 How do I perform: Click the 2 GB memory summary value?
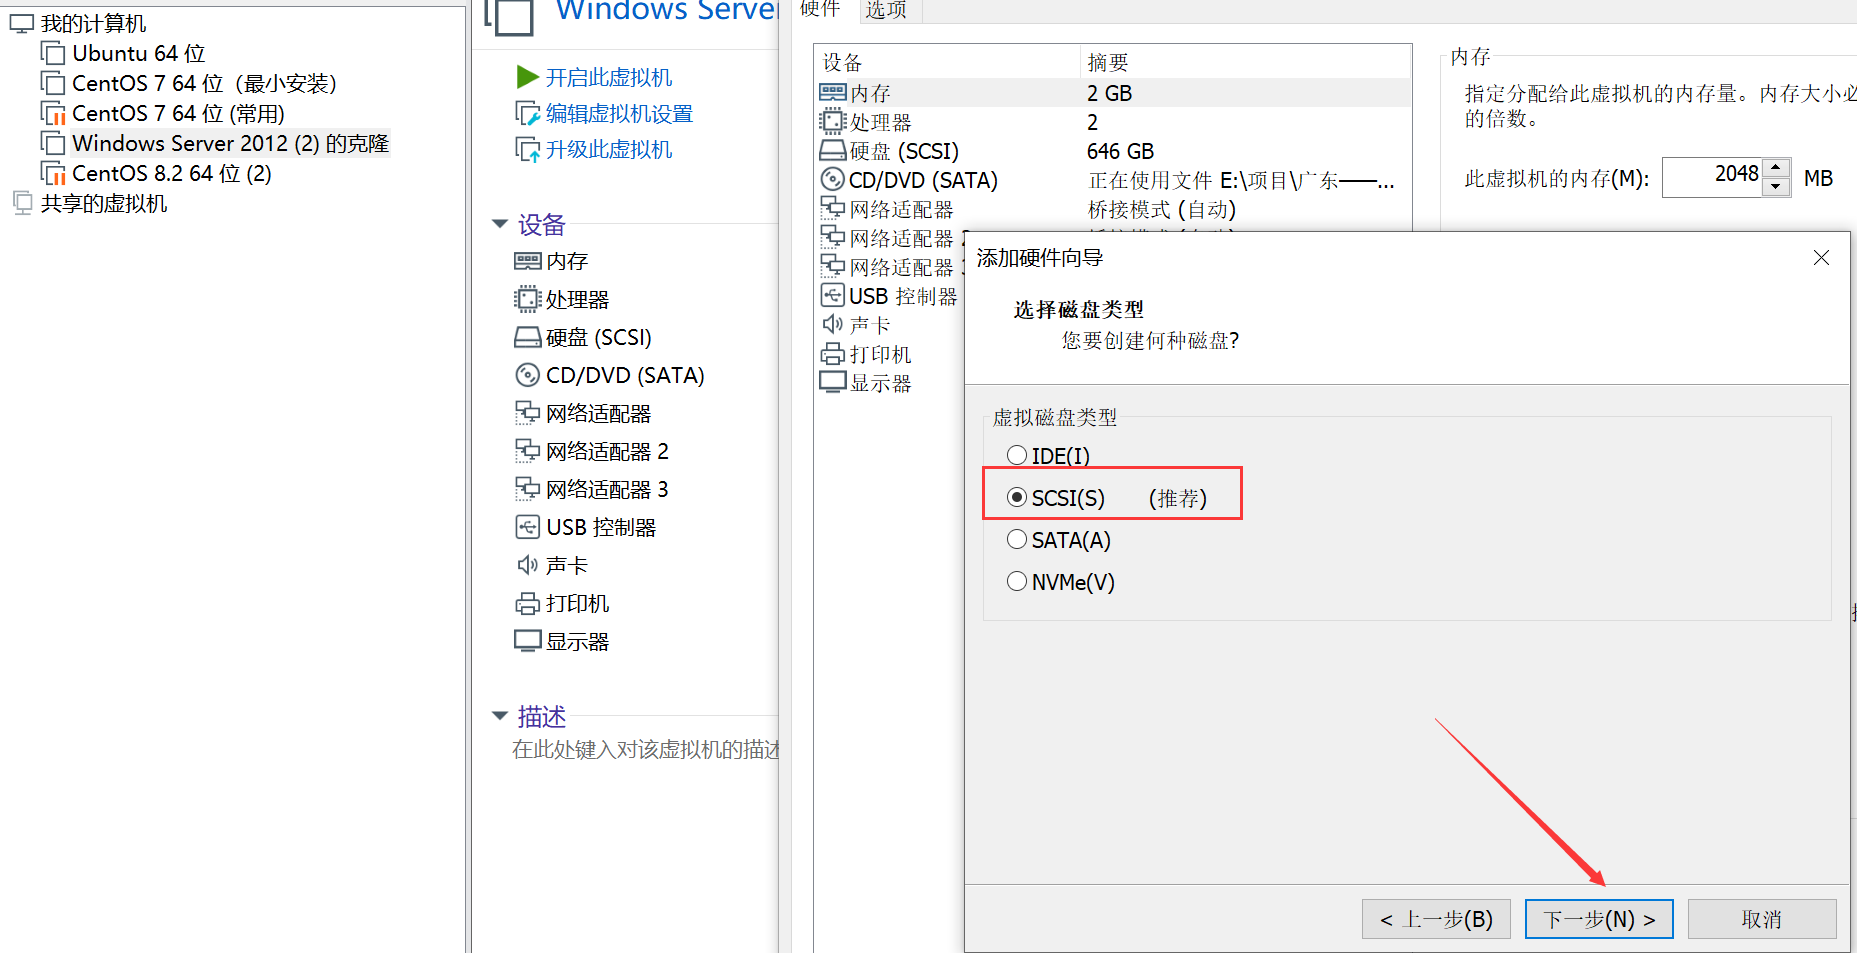pos(1109,93)
